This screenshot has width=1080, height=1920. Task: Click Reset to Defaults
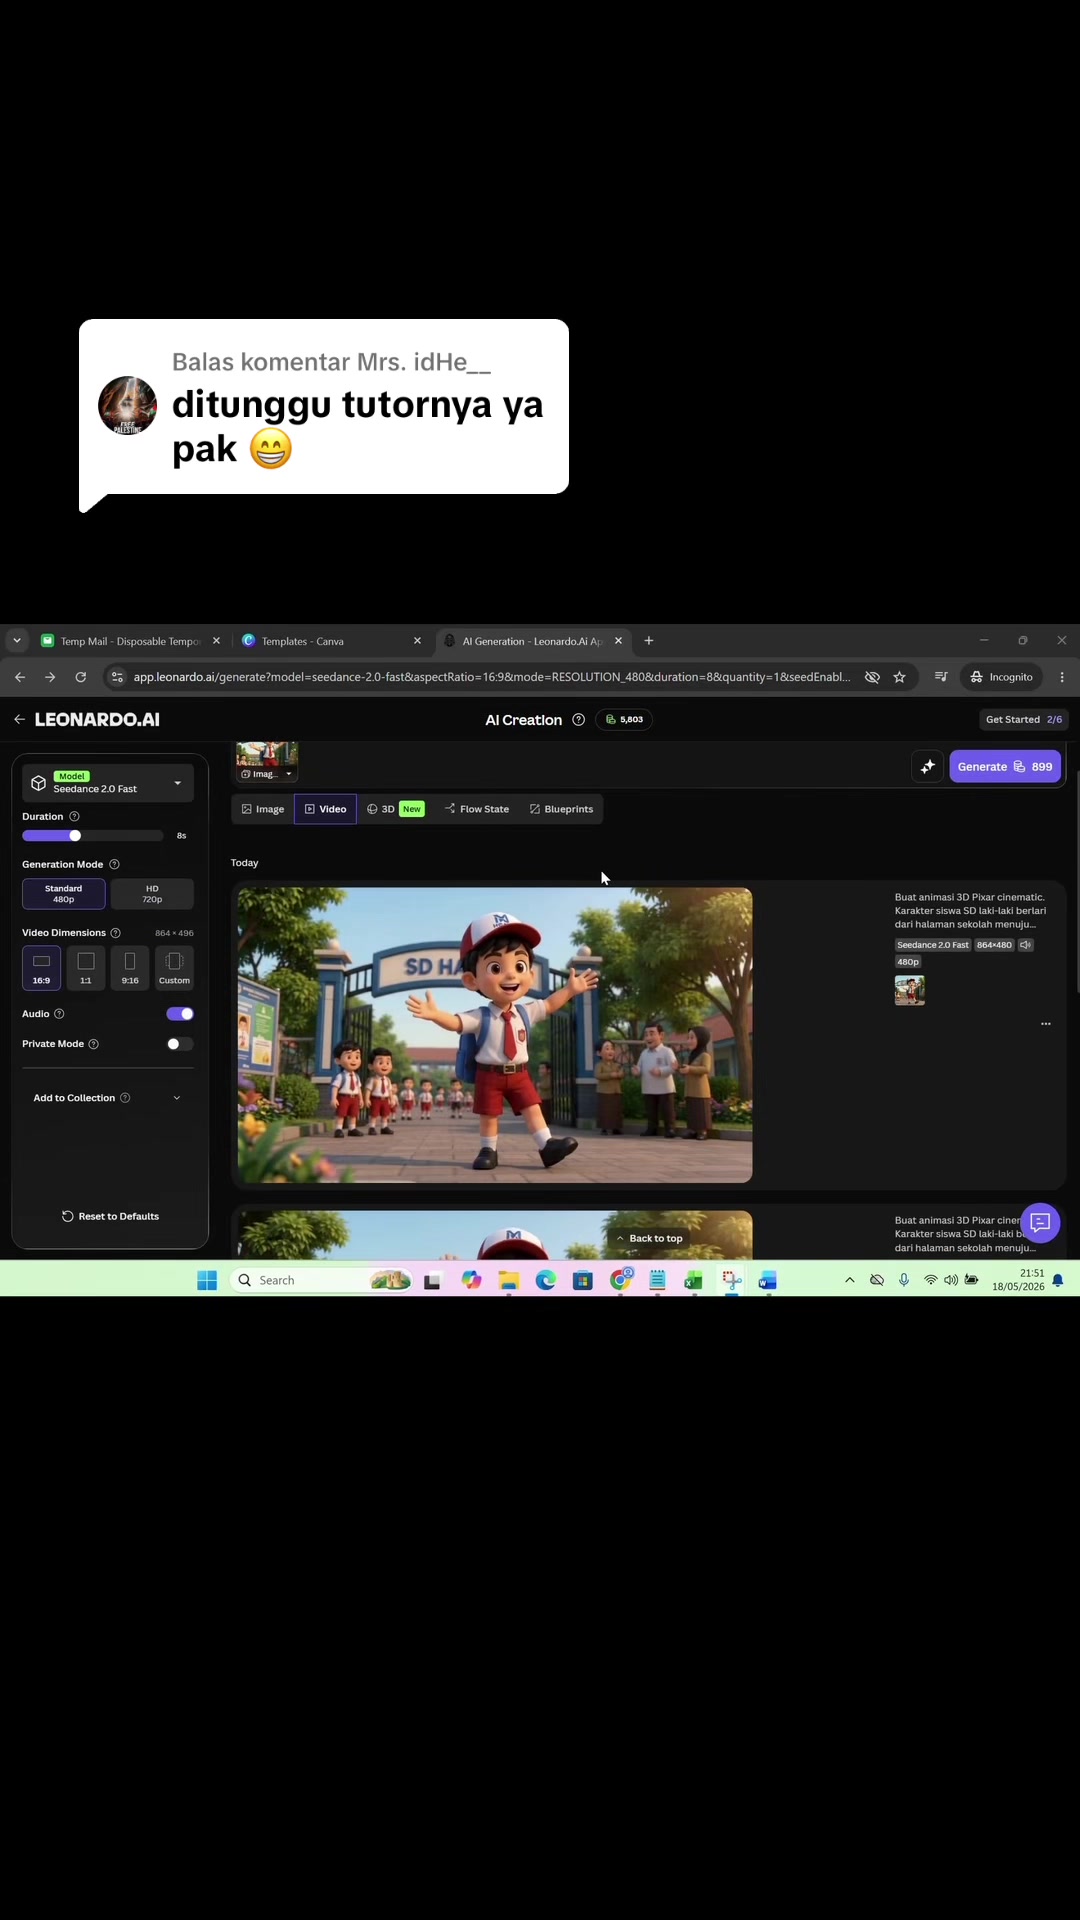point(110,1216)
